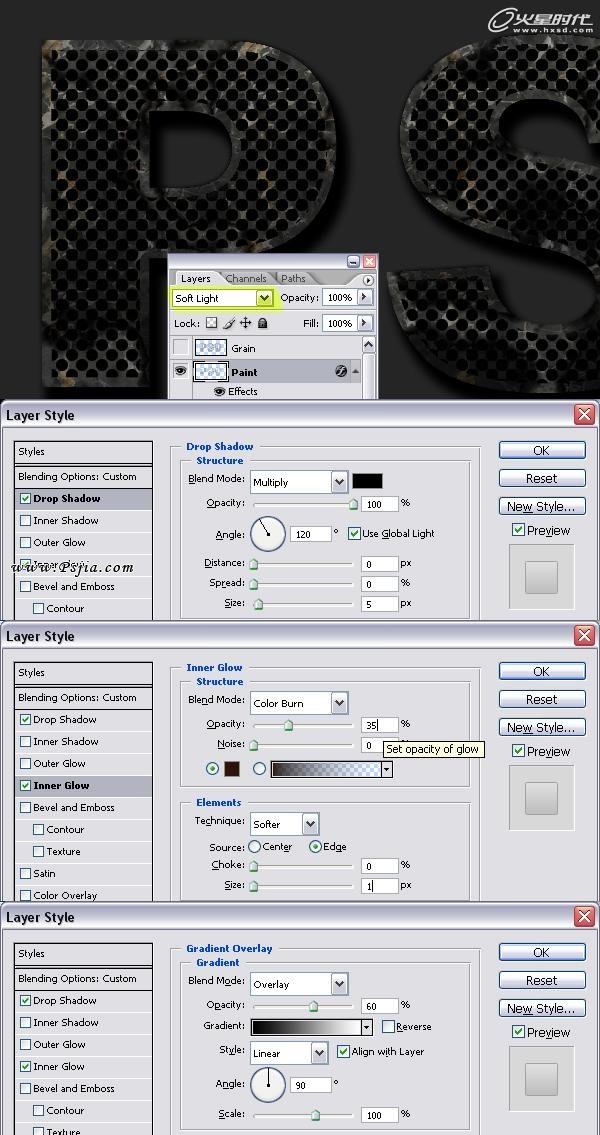
Task: Click the dark brown Inner Glow color swatch
Action: click(231, 769)
